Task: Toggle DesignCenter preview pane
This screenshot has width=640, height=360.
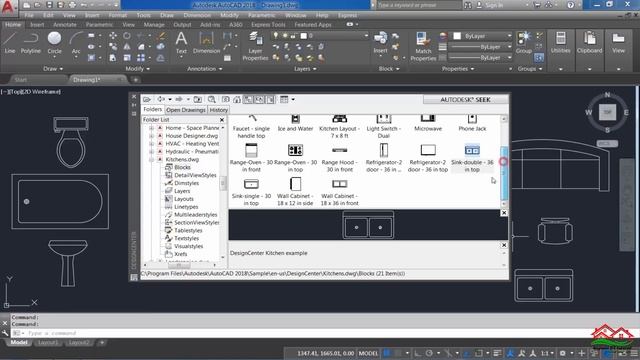Action: (259, 99)
